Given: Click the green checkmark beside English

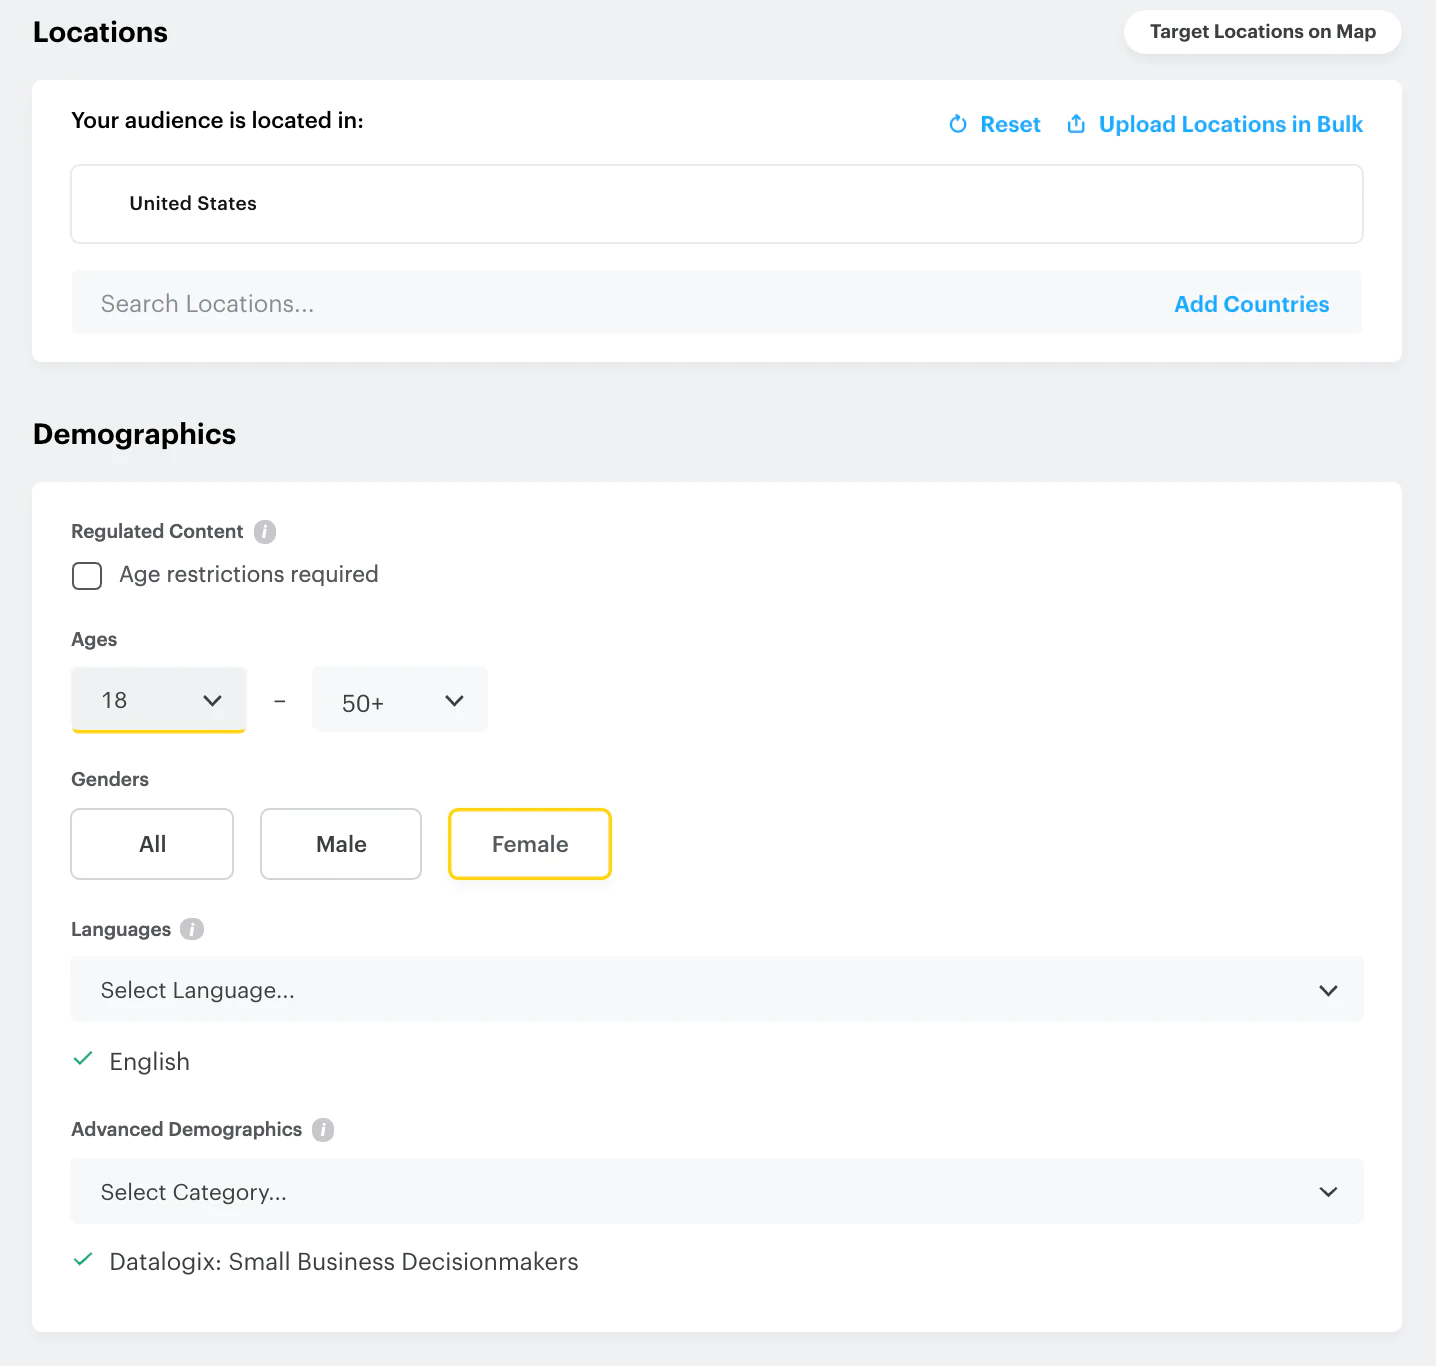Looking at the screenshot, I should coord(83,1059).
